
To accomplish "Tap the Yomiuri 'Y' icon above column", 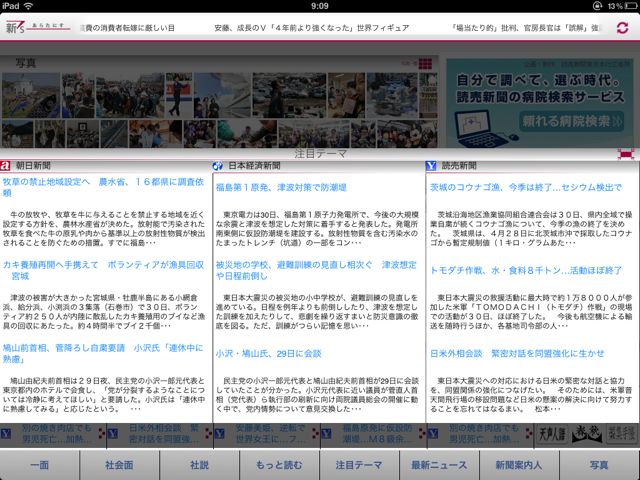I will [431, 165].
